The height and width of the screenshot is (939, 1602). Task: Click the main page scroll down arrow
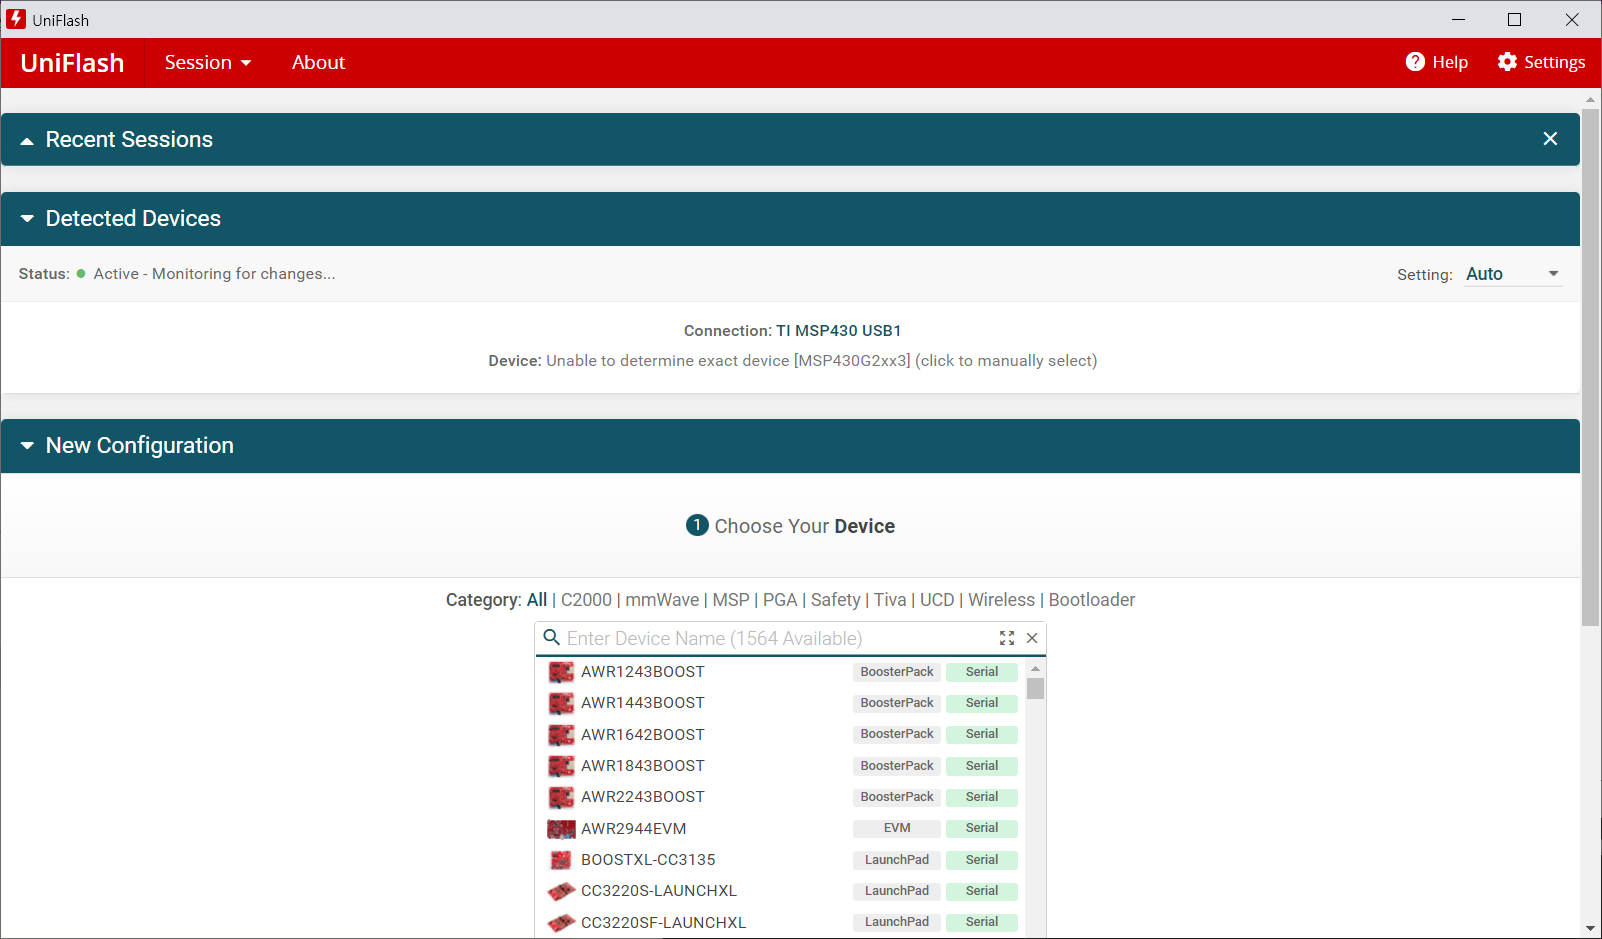point(1590,928)
